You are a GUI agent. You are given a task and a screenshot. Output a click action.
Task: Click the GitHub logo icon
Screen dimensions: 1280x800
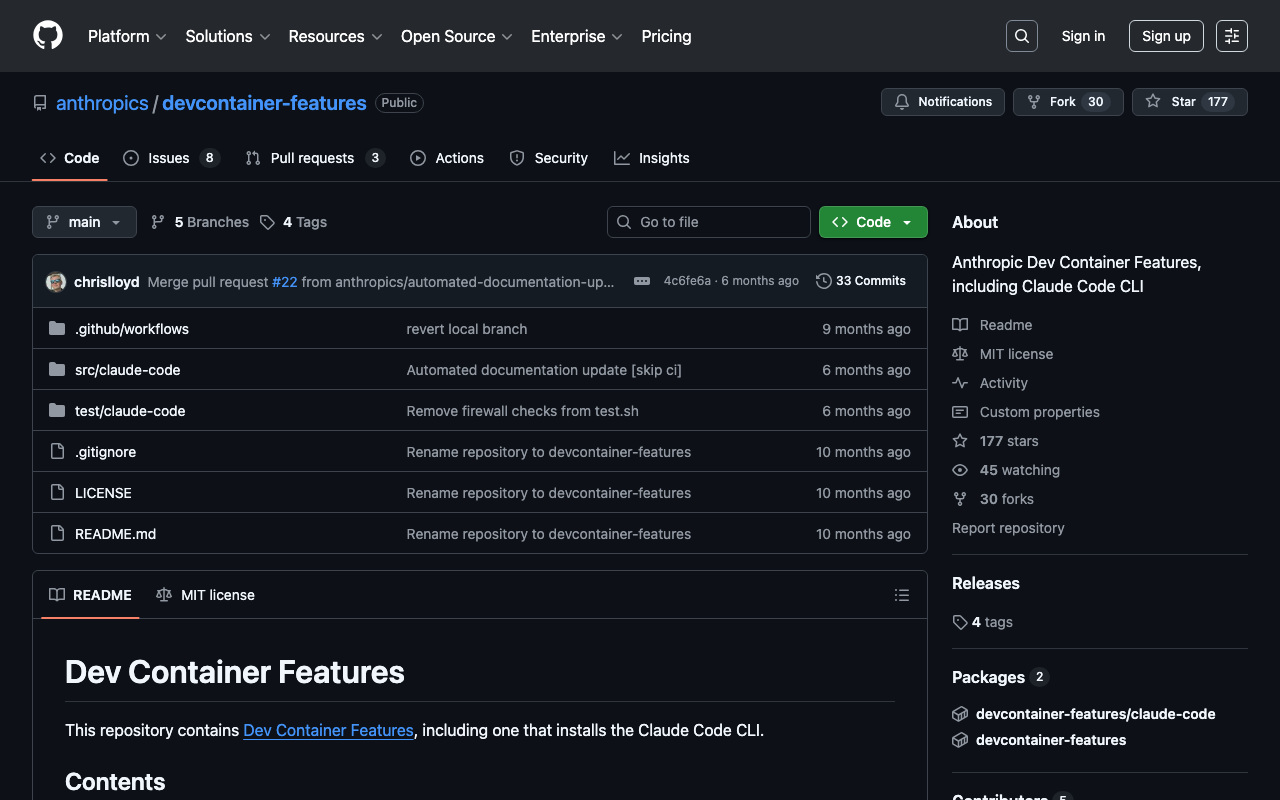pyautogui.click(x=48, y=36)
